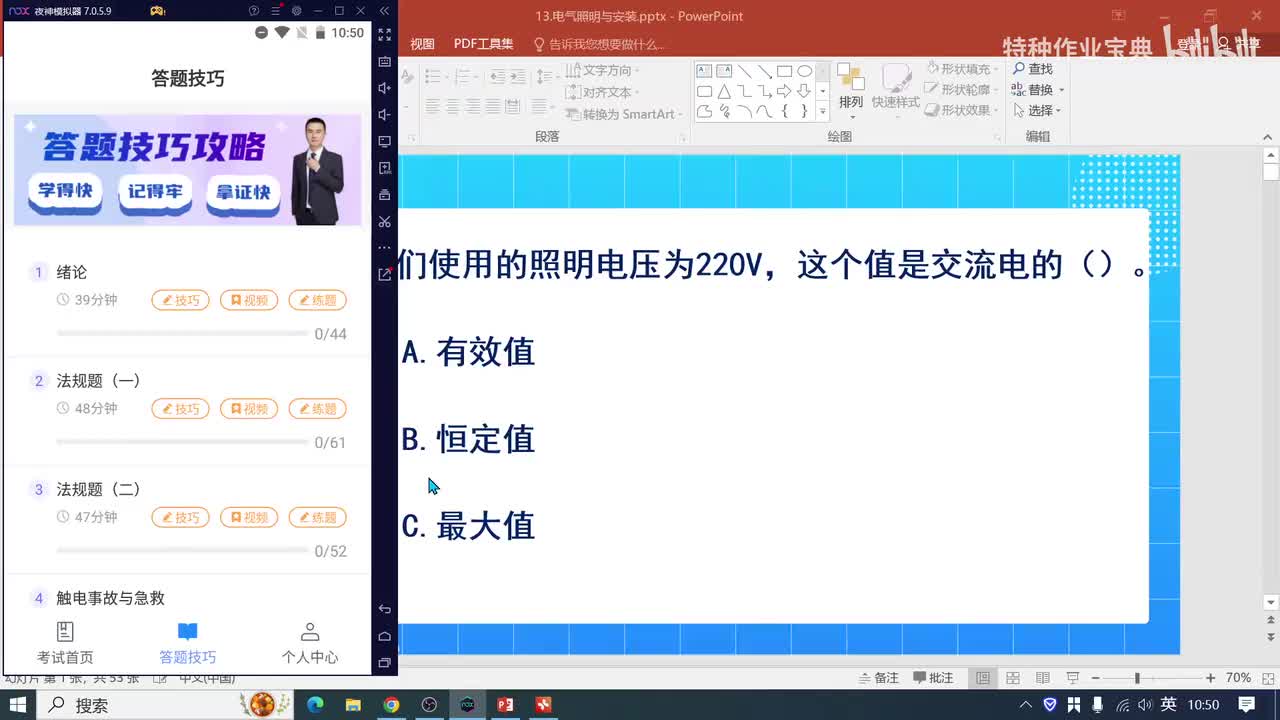This screenshot has width=1280, height=720.
Task: Open the PDF工具集 ribbon tab
Action: tap(483, 44)
